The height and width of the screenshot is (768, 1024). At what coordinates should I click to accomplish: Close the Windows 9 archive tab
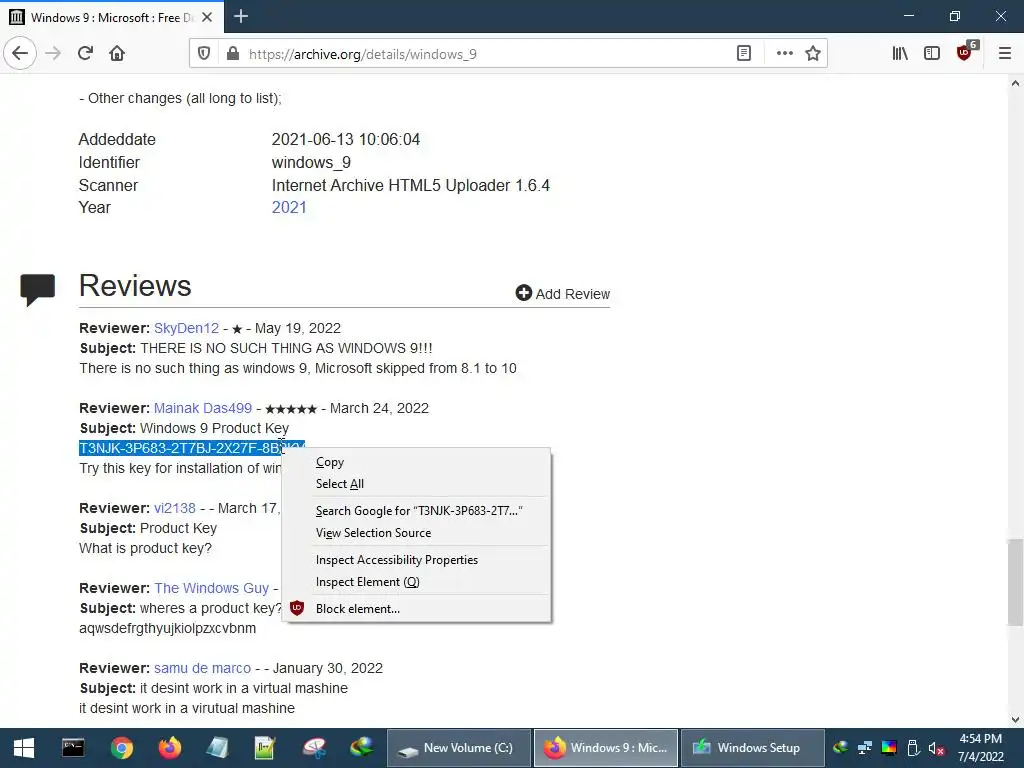click(207, 17)
